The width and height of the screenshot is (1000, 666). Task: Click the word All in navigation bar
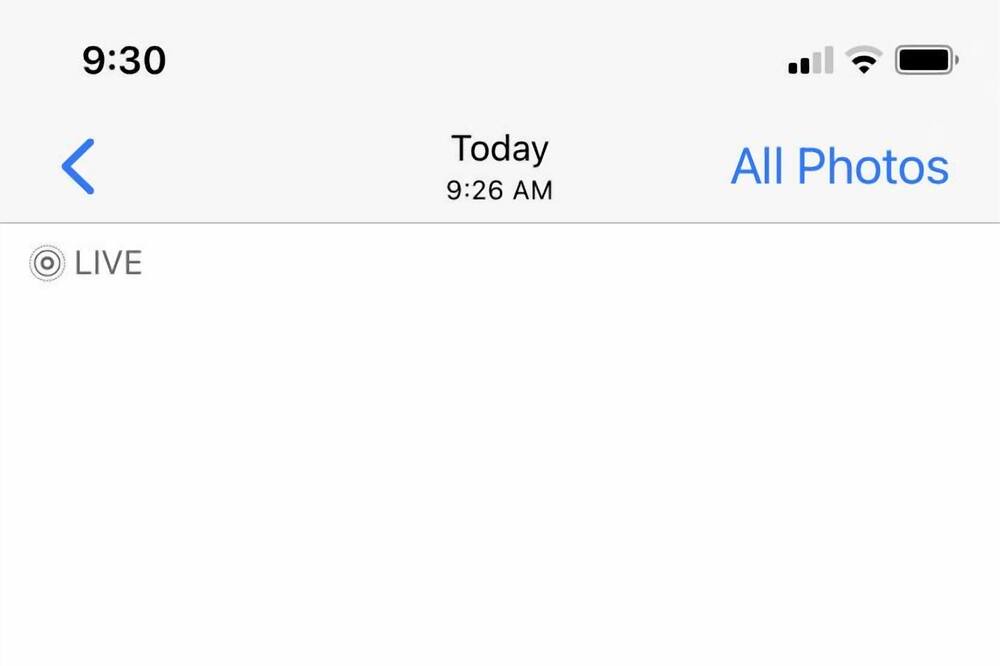tap(757, 166)
